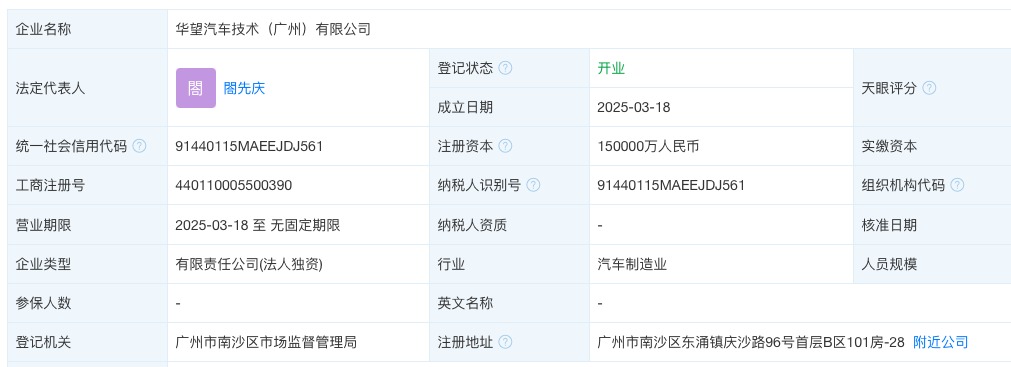Select the company name 华望汽车技术（广州）有限公司
Viewport: 1011px width, 367px height.
point(273,29)
